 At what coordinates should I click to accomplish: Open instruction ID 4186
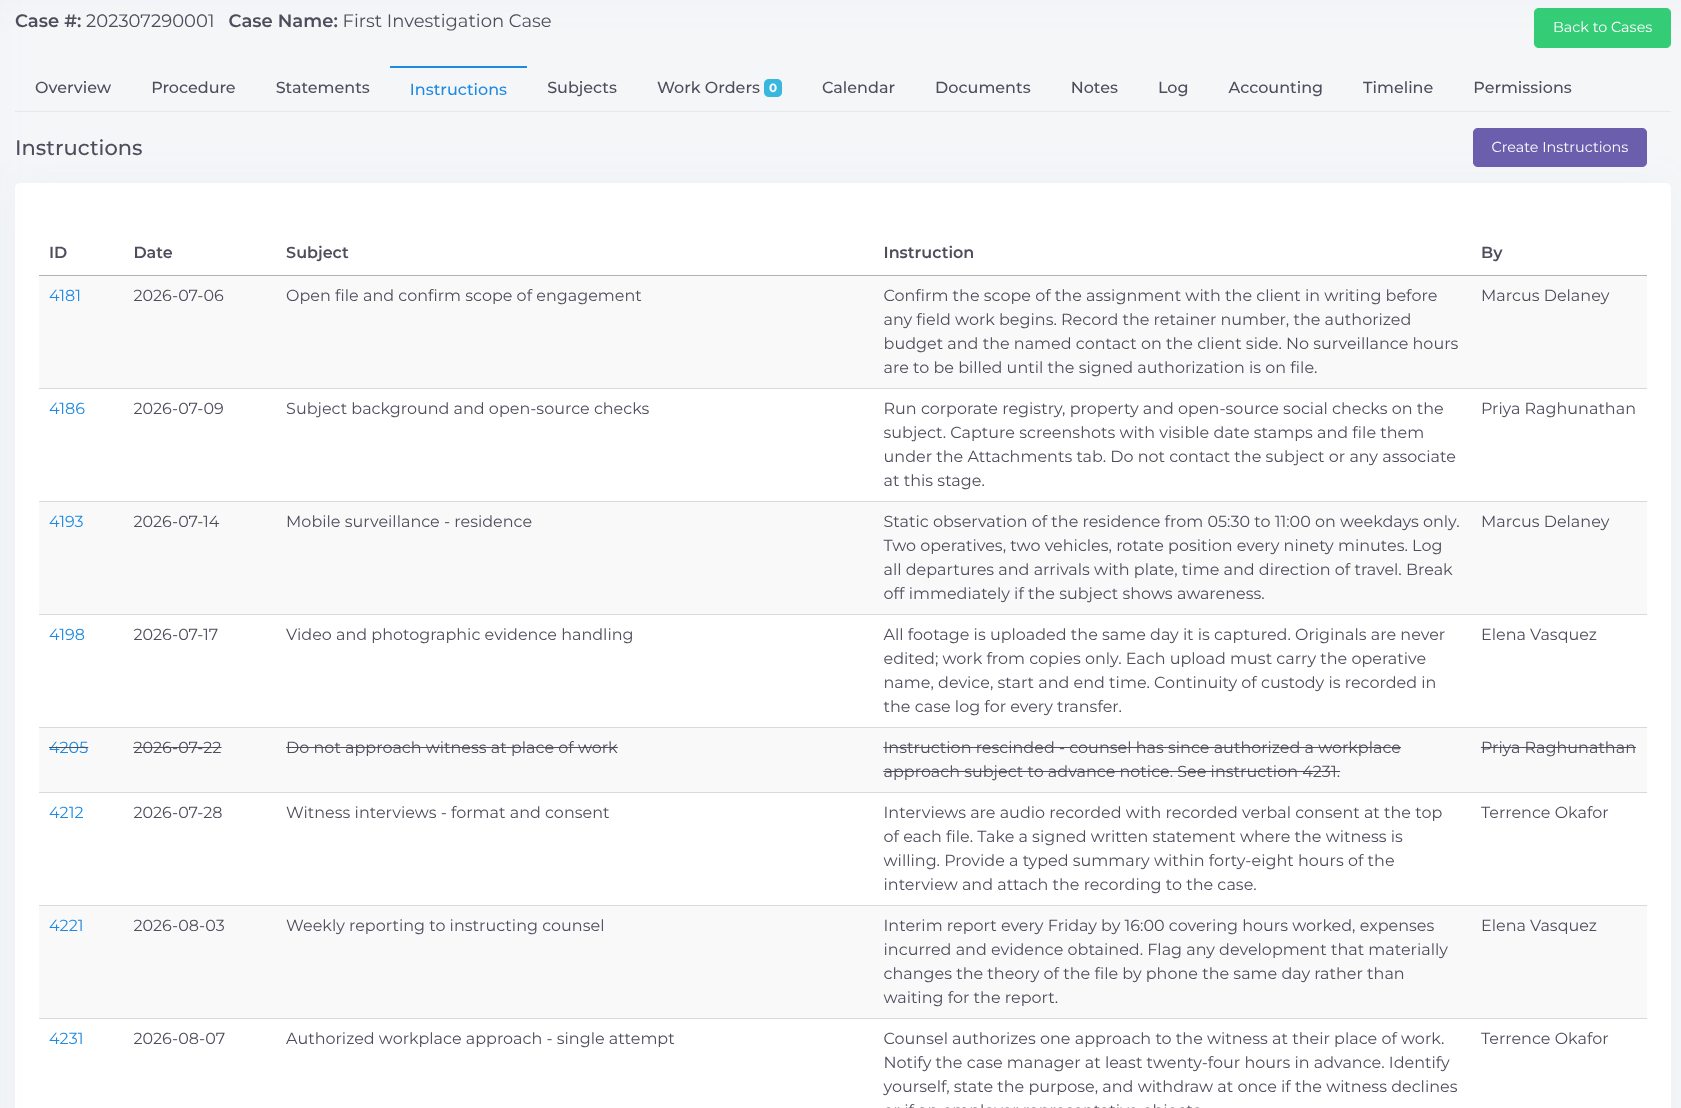coord(67,409)
